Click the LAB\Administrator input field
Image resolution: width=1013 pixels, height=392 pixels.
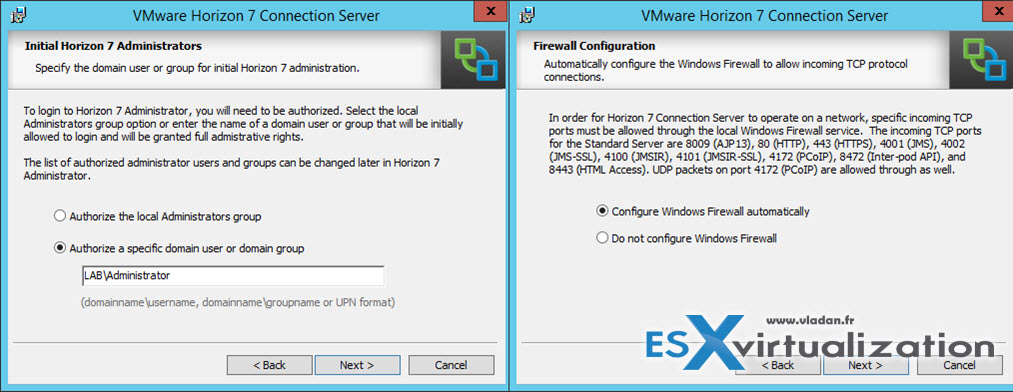coord(233,276)
